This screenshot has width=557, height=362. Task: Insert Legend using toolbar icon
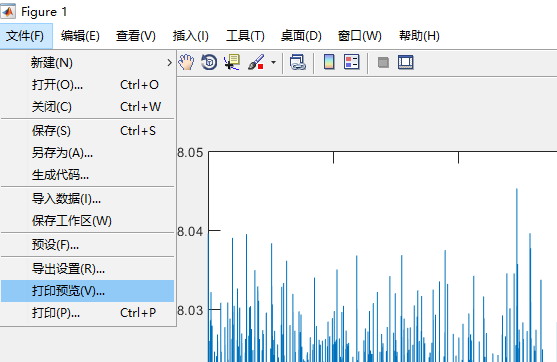point(352,62)
